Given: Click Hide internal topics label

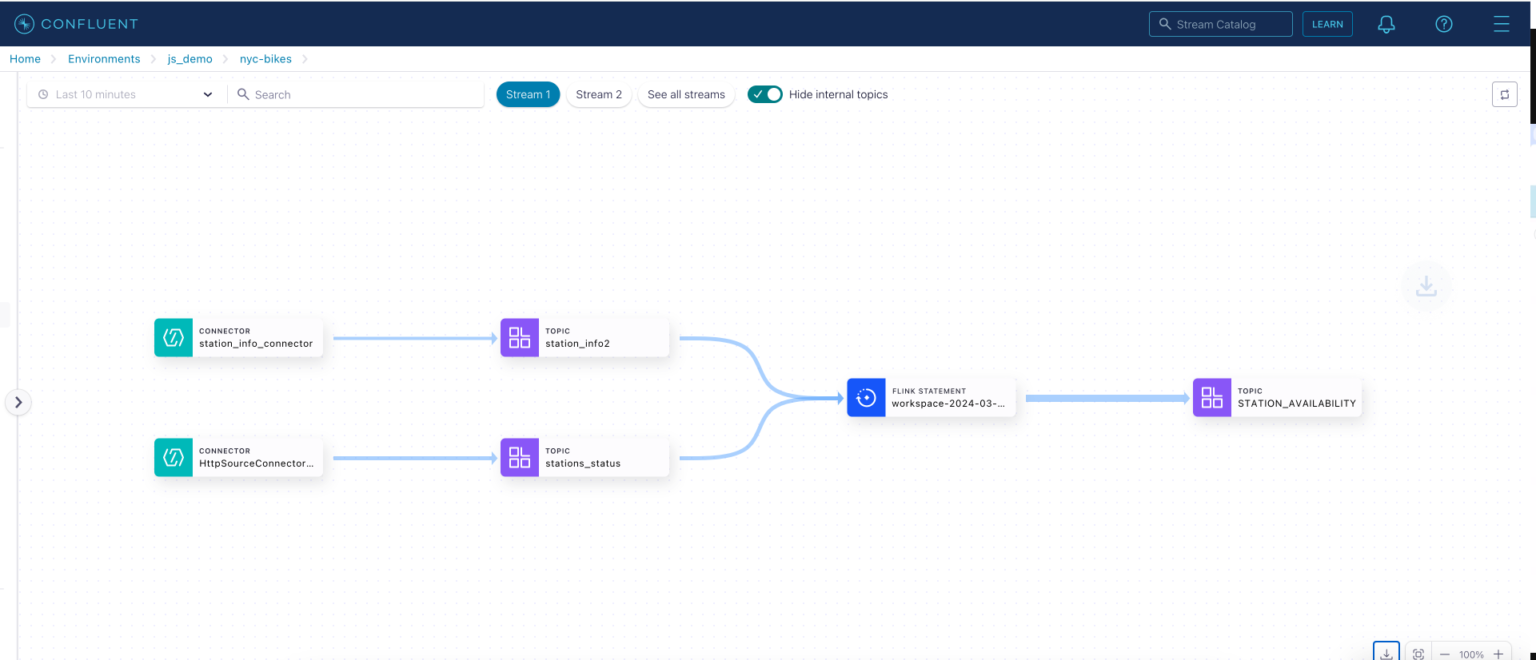Looking at the screenshot, I should tap(838, 94).
